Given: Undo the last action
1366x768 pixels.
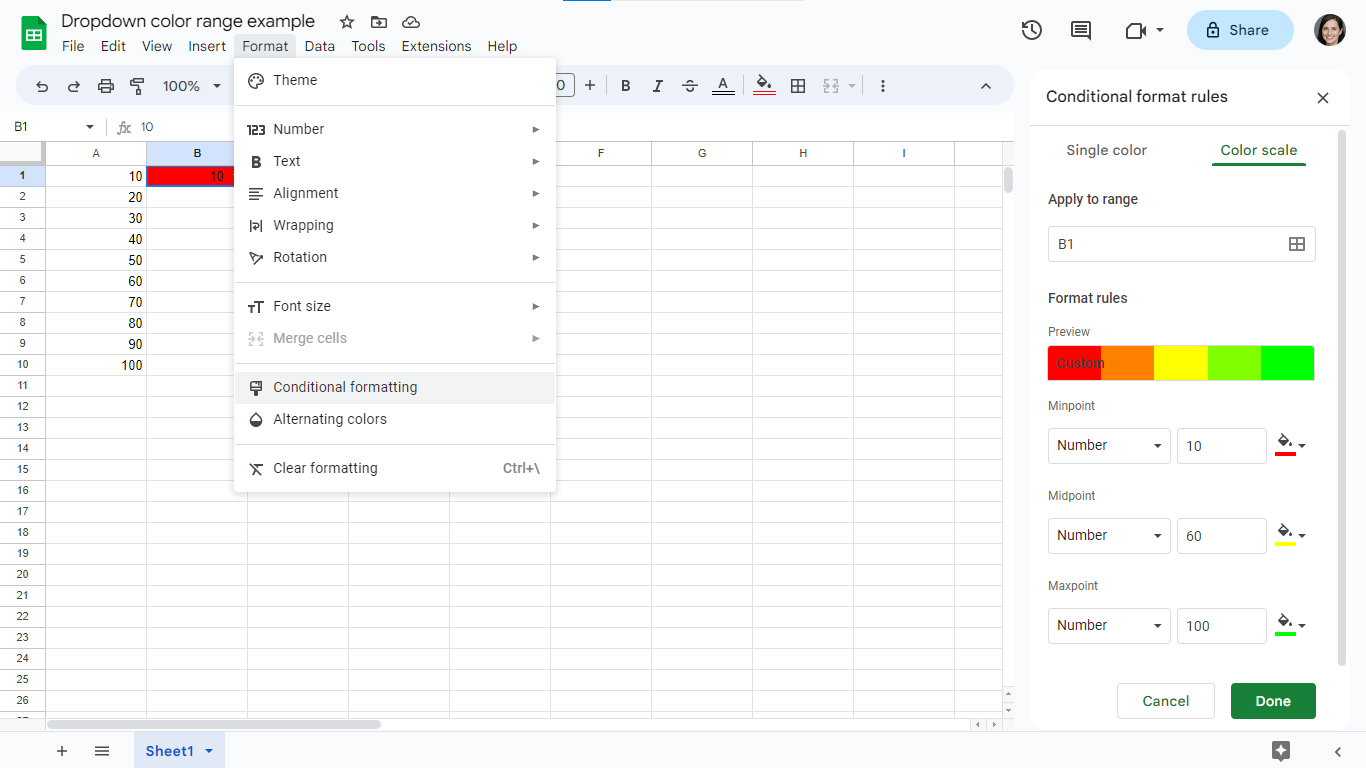Looking at the screenshot, I should pos(41,86).
